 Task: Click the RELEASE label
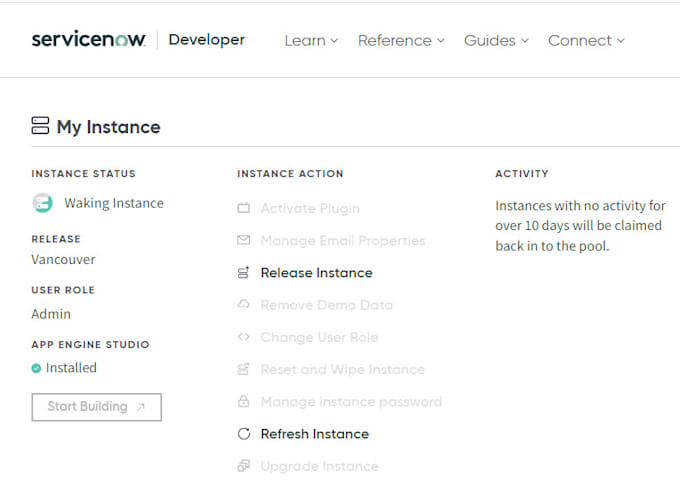tap(56, 239)
